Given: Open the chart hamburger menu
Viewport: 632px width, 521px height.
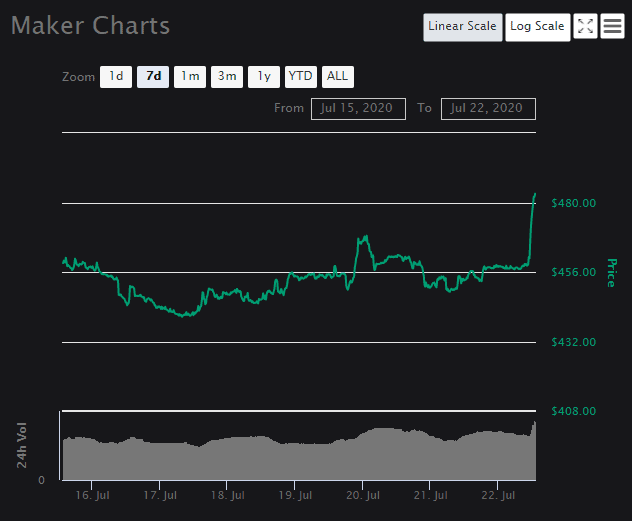Looking at the screenshot, I should point(613,27).
